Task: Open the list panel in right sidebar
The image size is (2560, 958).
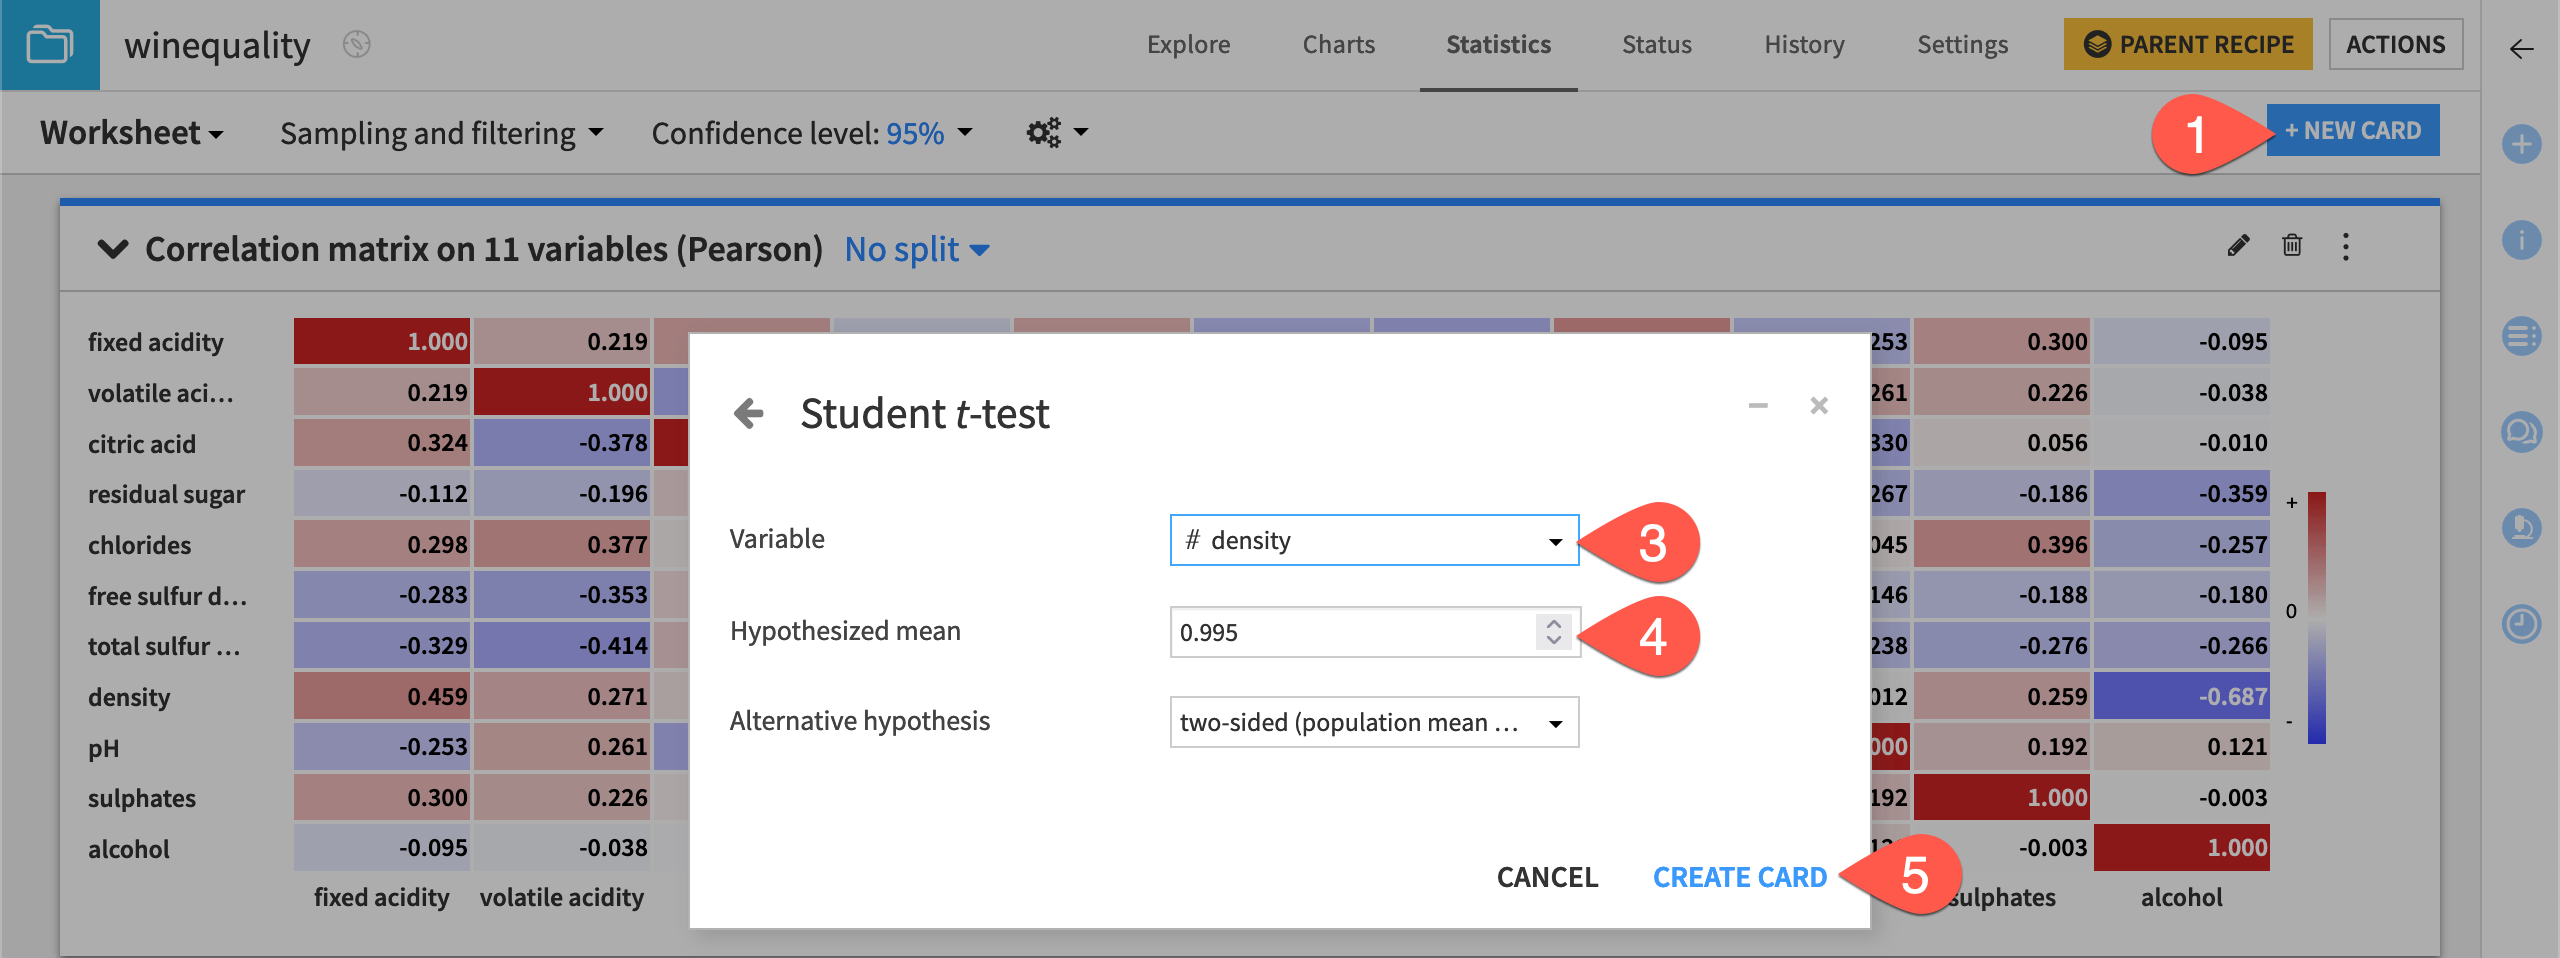Action: coord(2521,336)
